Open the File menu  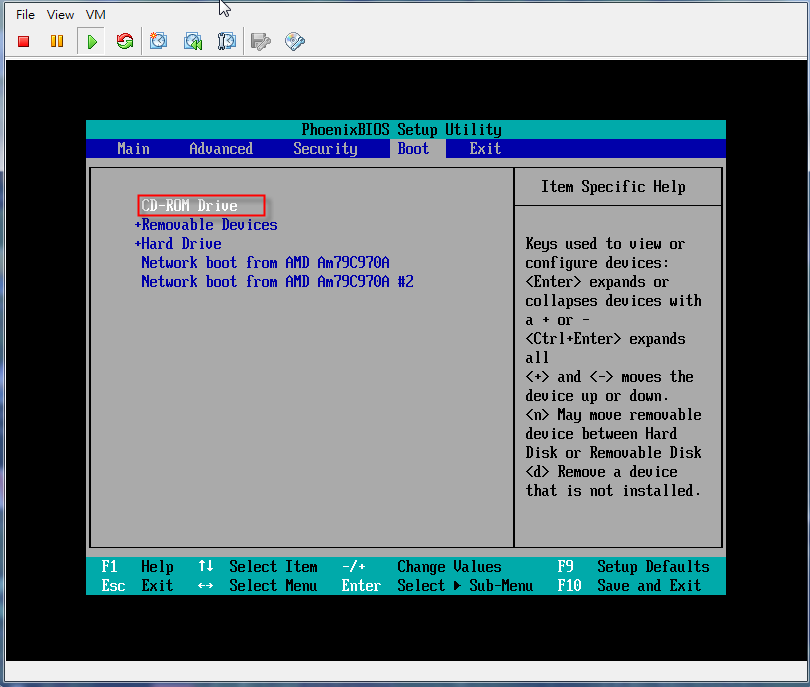(24, 14)
